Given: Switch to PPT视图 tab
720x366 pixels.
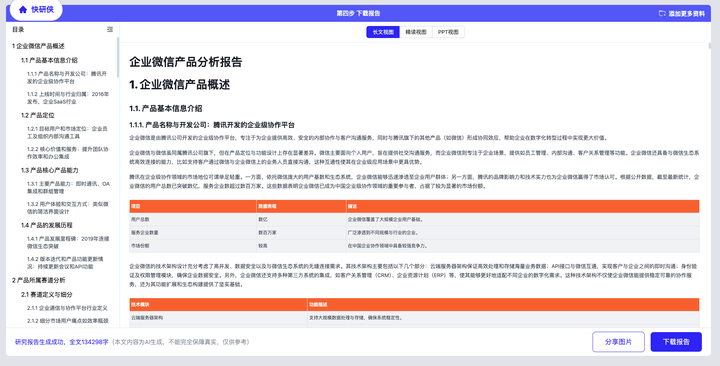Looking at the screenshot, I should (448, 32).
